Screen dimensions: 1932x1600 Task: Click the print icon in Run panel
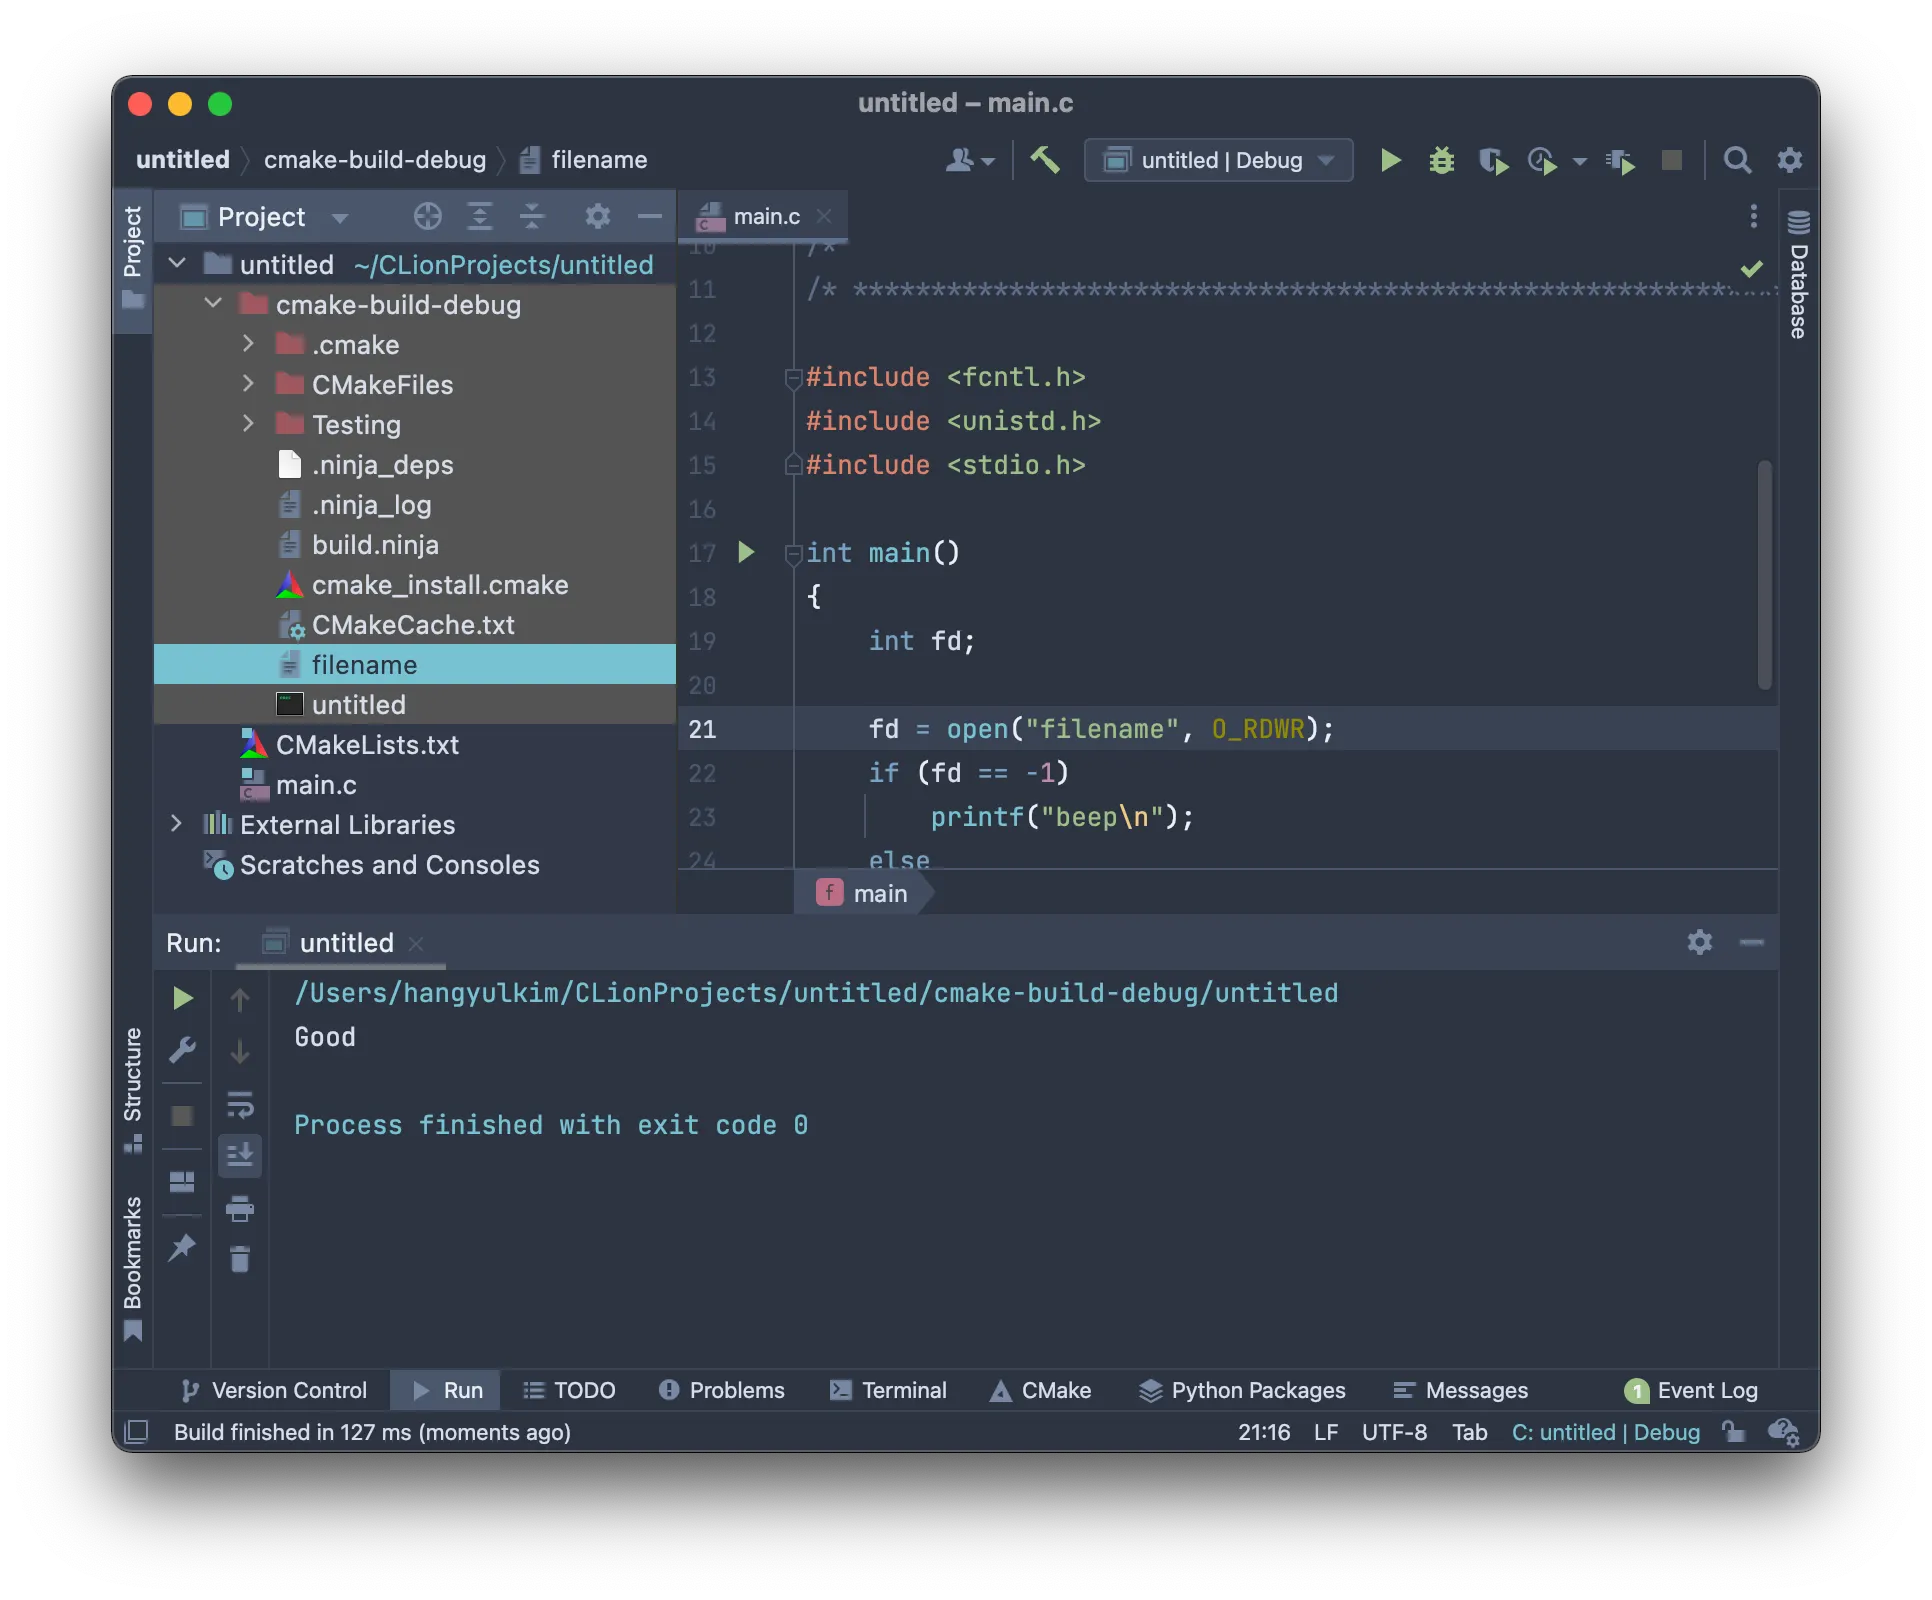point(240,1209)
